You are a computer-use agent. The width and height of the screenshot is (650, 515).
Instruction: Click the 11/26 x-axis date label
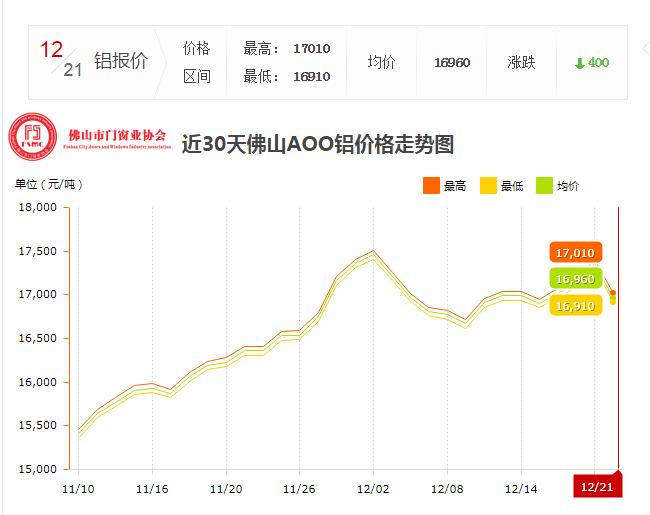(299, 489)
